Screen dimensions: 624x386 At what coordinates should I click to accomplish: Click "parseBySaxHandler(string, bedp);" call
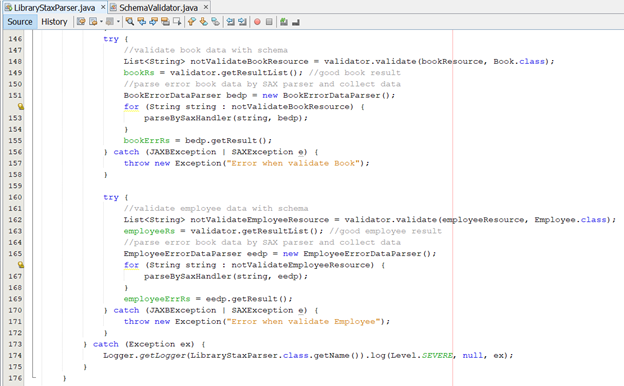pyautogui.click(x=226, y=118)
